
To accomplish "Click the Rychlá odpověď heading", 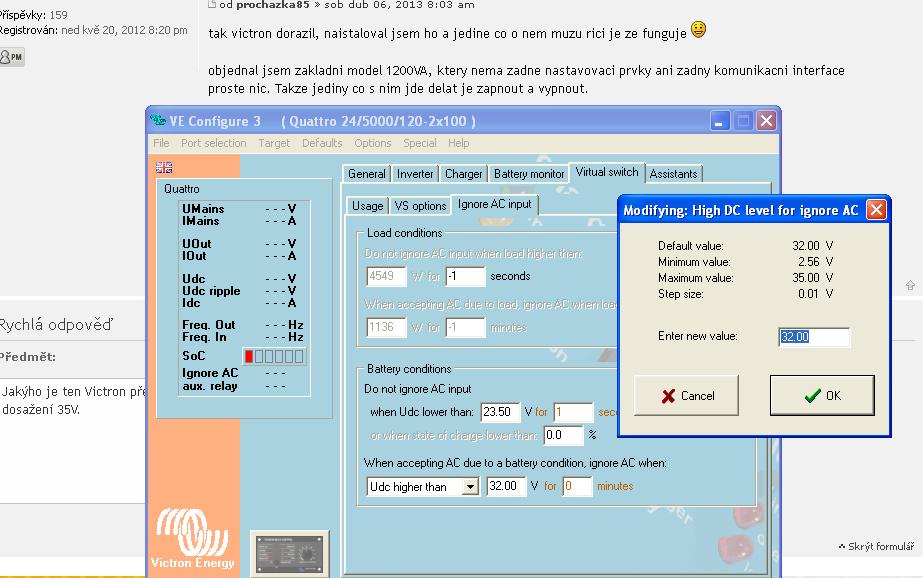I will tap(55, 324).
